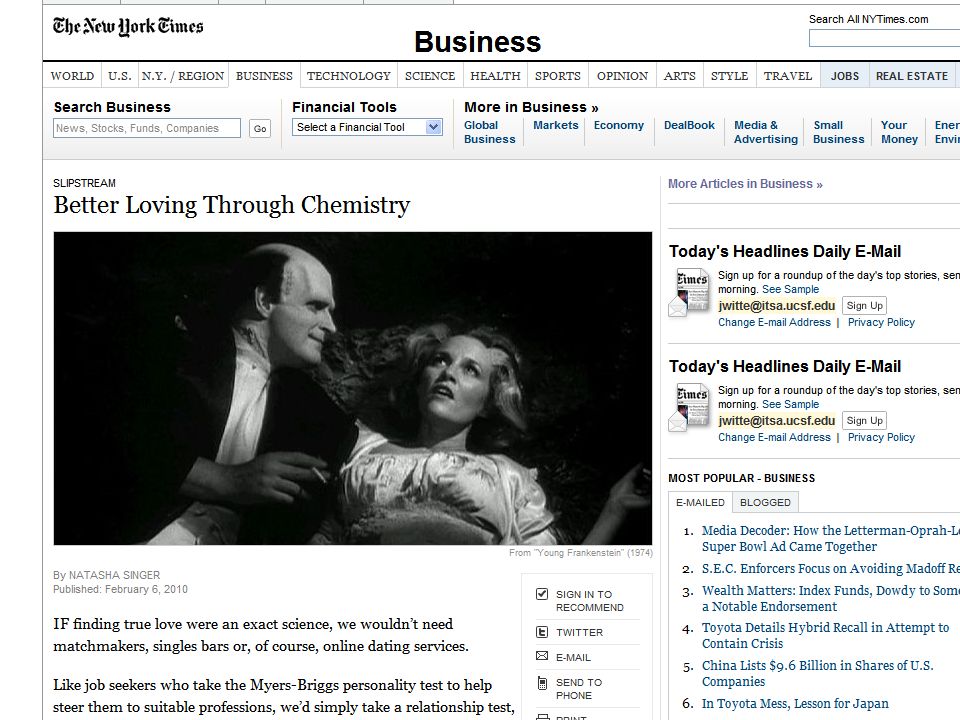960x720 pixels.
Task: Go to the Technology section
Action: click(x=348, y=76)
